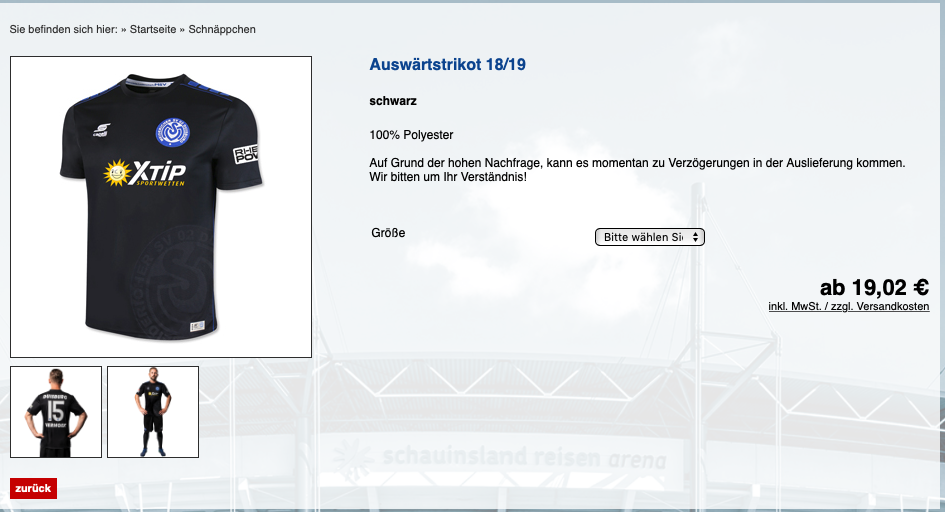Click the up-down arrows of the size selector
Viewport: 945px width, 512px height.
click(x=695, y=237)
